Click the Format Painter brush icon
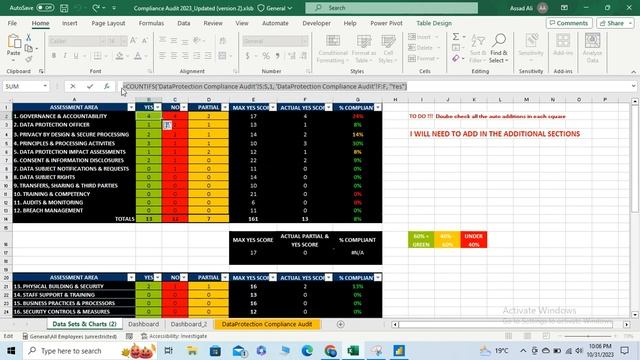The width and height of the screenshot is (640, 360). [29, 59]
